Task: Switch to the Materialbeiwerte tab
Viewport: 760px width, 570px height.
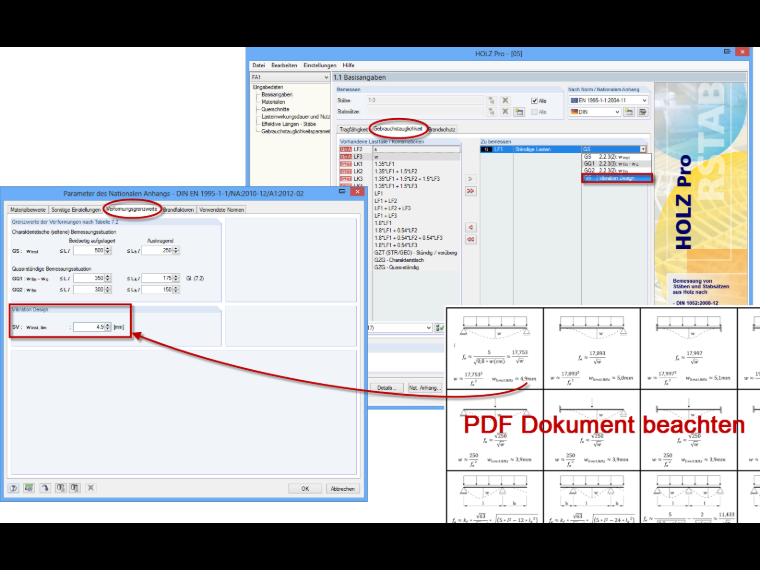Action: tap(28, 210)
